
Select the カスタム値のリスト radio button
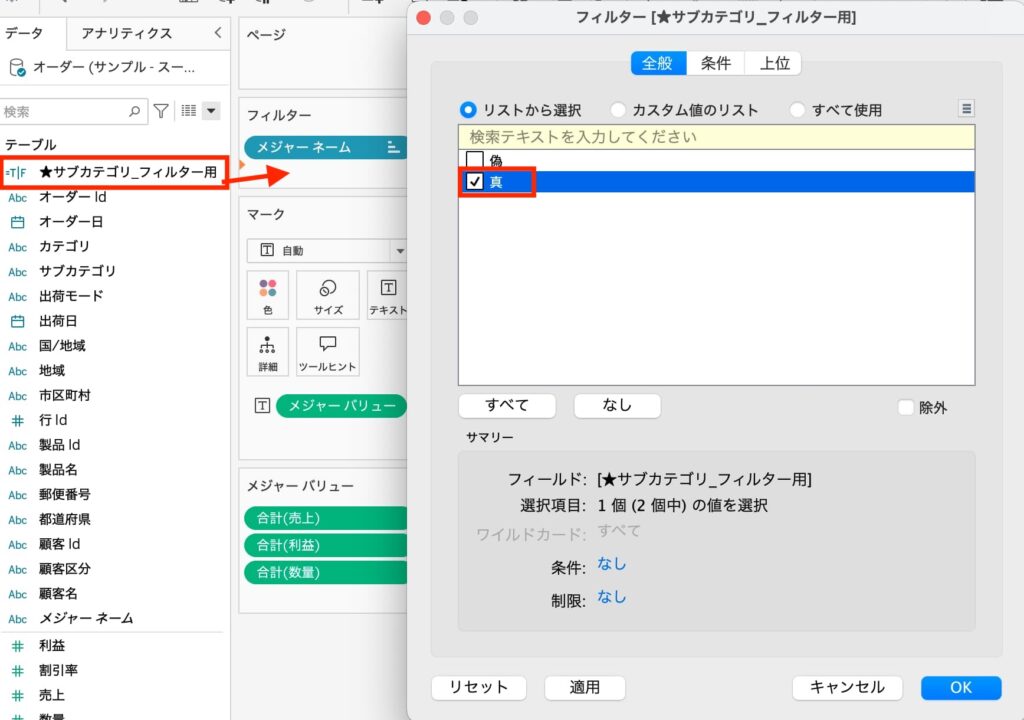619,110
